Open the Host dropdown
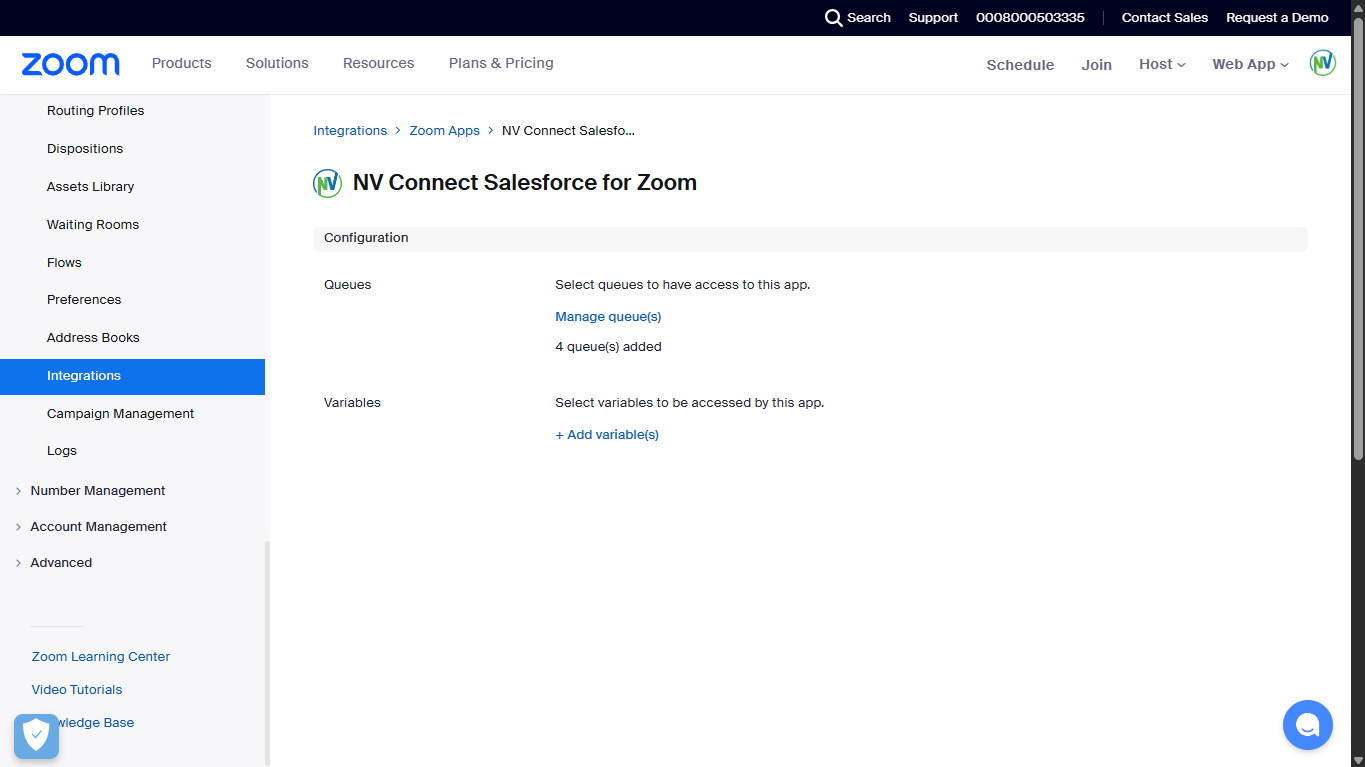Screen dimensions: 1365x767 point(1162,64)
